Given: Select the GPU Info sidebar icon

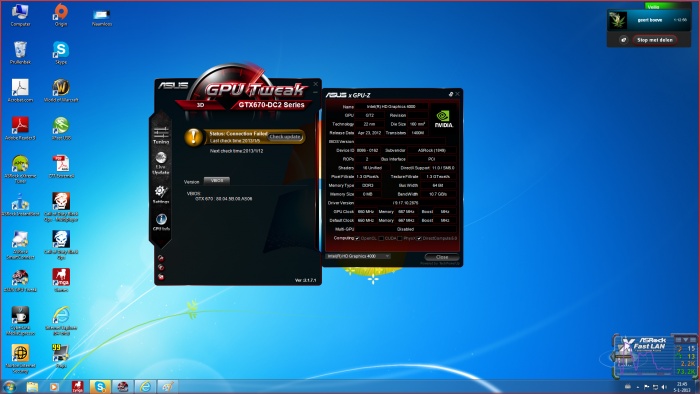Looking at the screenshot, I should [161, 222].
